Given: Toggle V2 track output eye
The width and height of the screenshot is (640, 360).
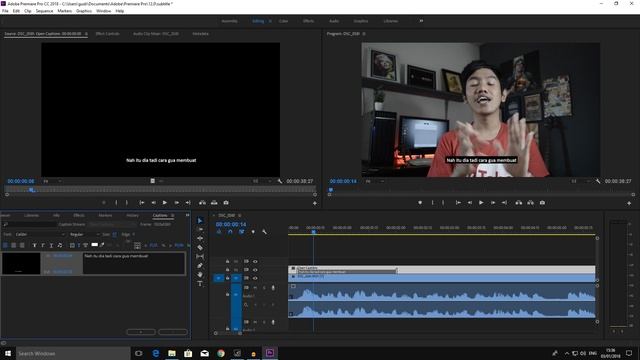Looking at the screenshot, I should pos(255,270).
